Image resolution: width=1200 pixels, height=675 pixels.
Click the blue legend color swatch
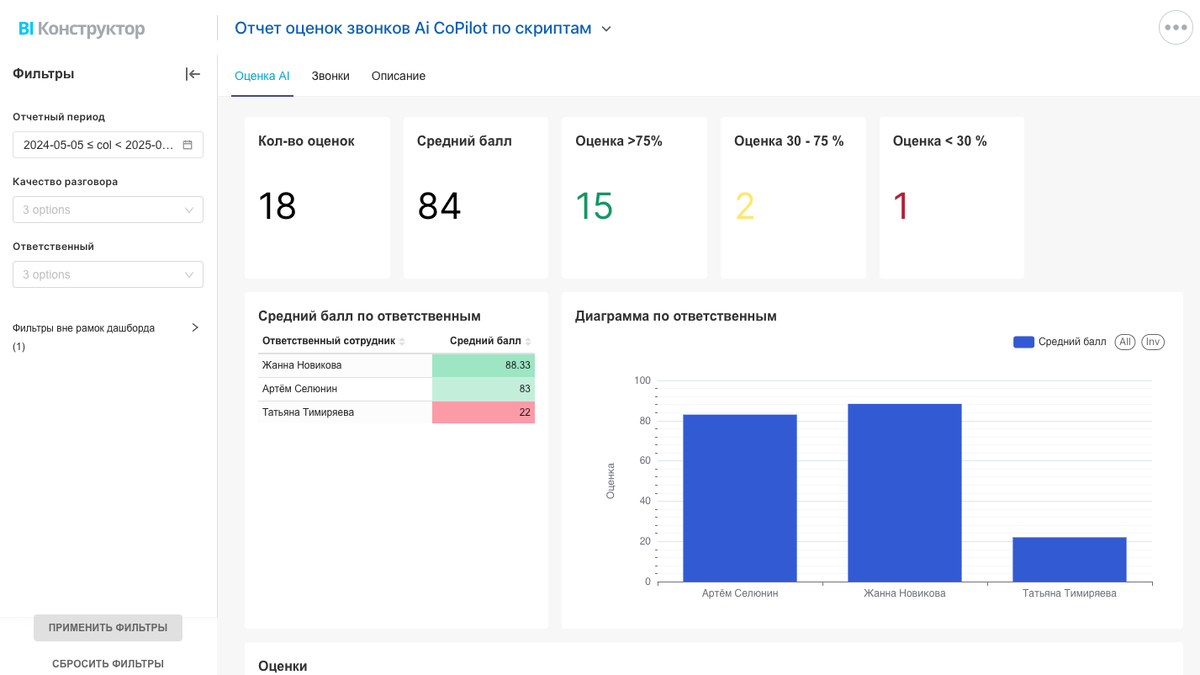(x=1022, y=341)
